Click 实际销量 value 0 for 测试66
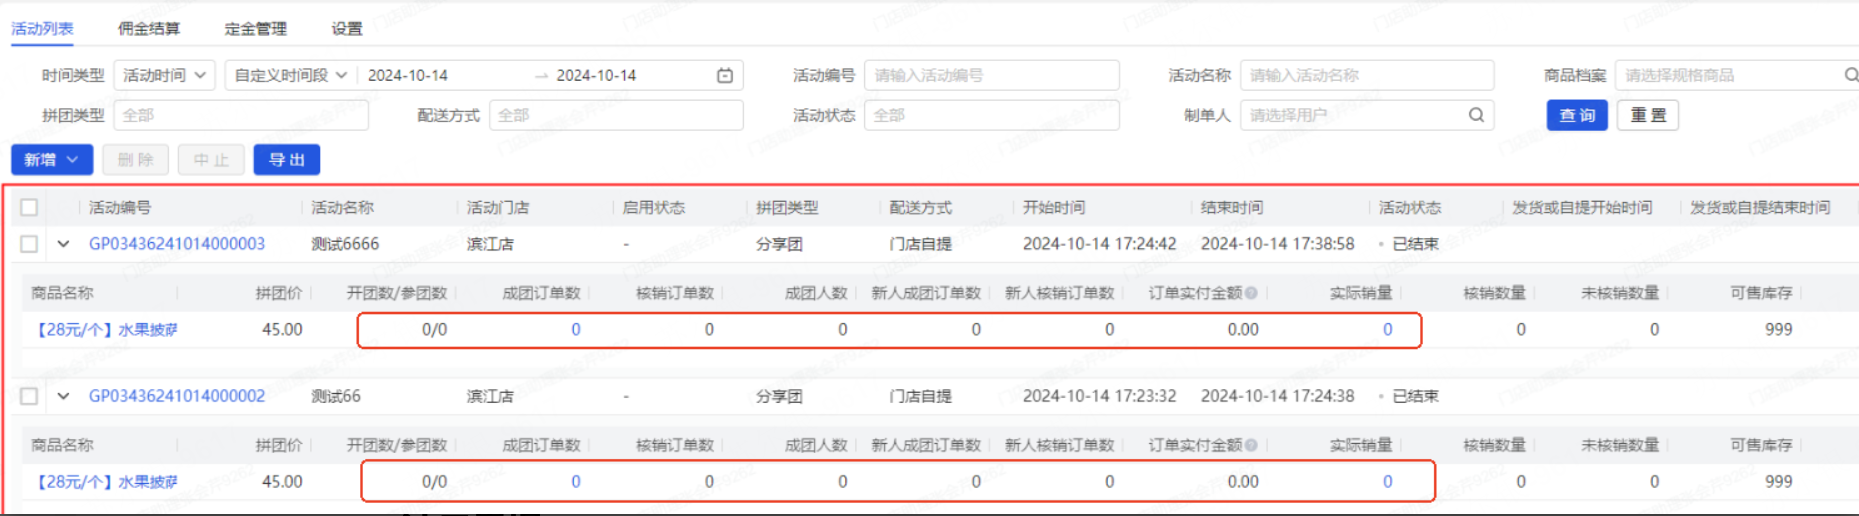 coord(1387,481)
